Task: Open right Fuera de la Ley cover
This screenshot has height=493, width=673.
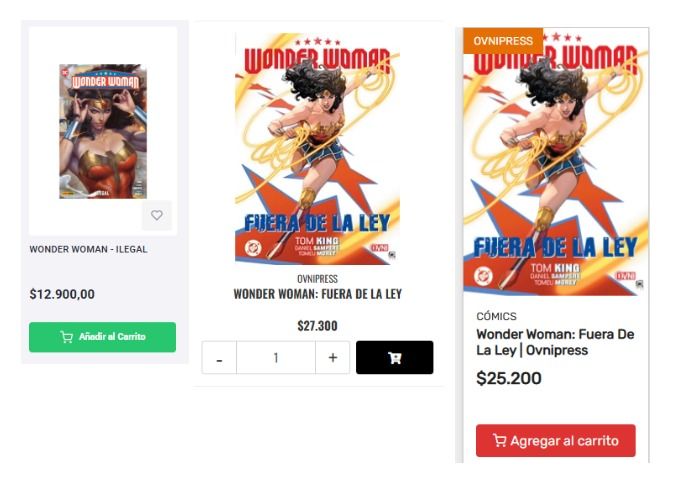Action: 556,162
